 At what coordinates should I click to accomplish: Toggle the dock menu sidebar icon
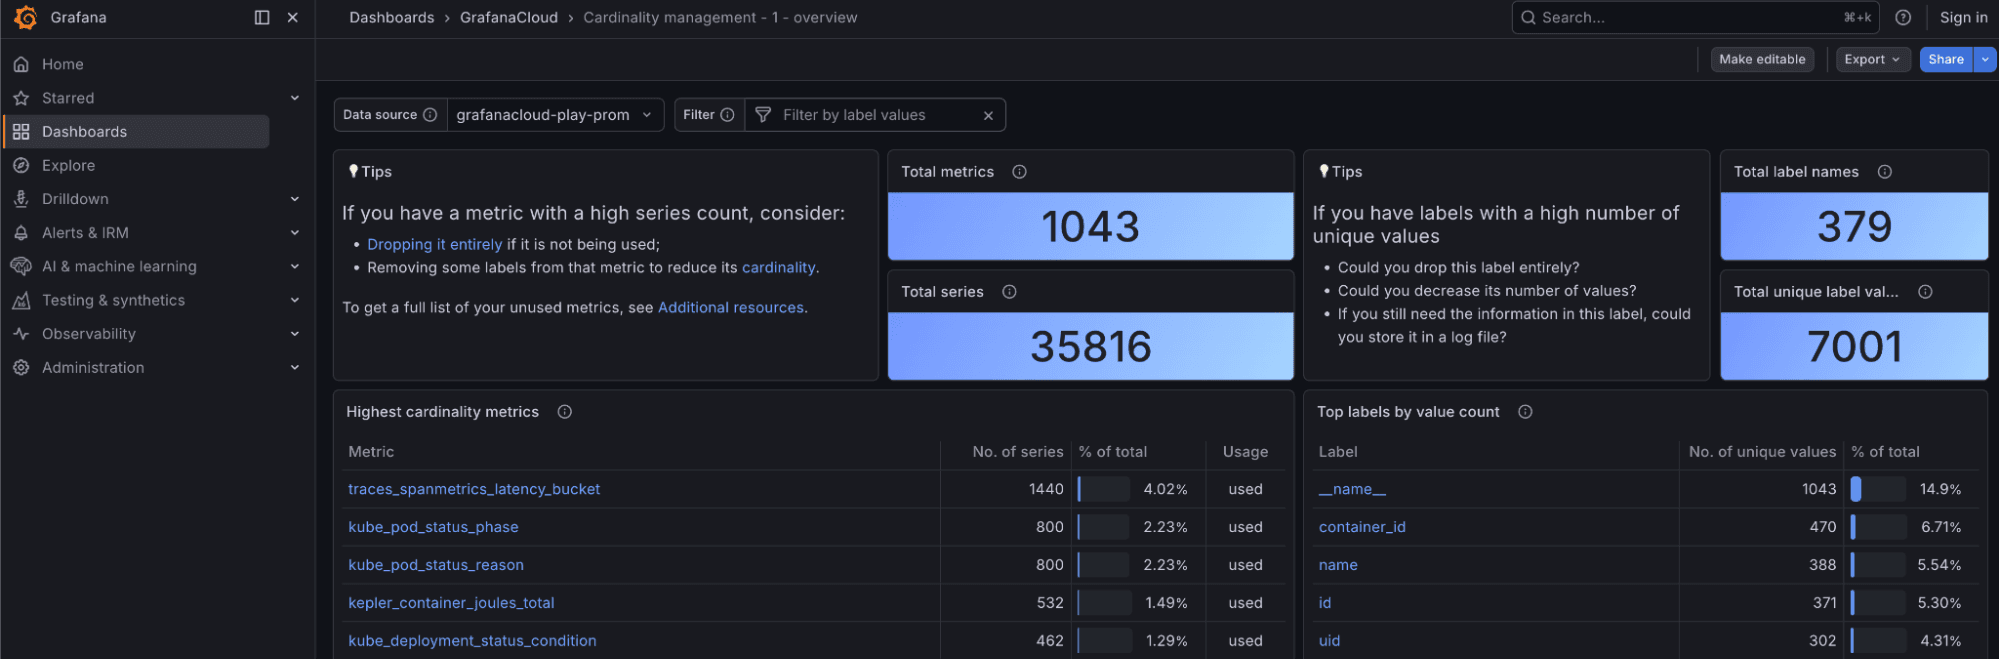click(262, 17)
